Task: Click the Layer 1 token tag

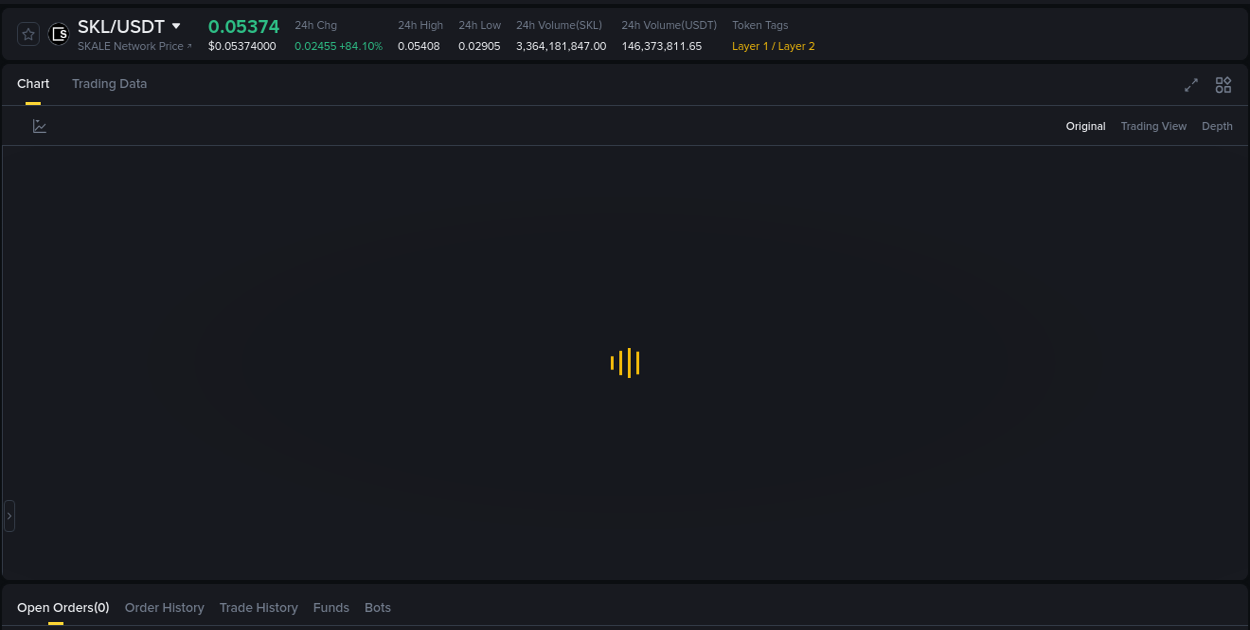Action: pyautogui.click(x=750, y=46)
